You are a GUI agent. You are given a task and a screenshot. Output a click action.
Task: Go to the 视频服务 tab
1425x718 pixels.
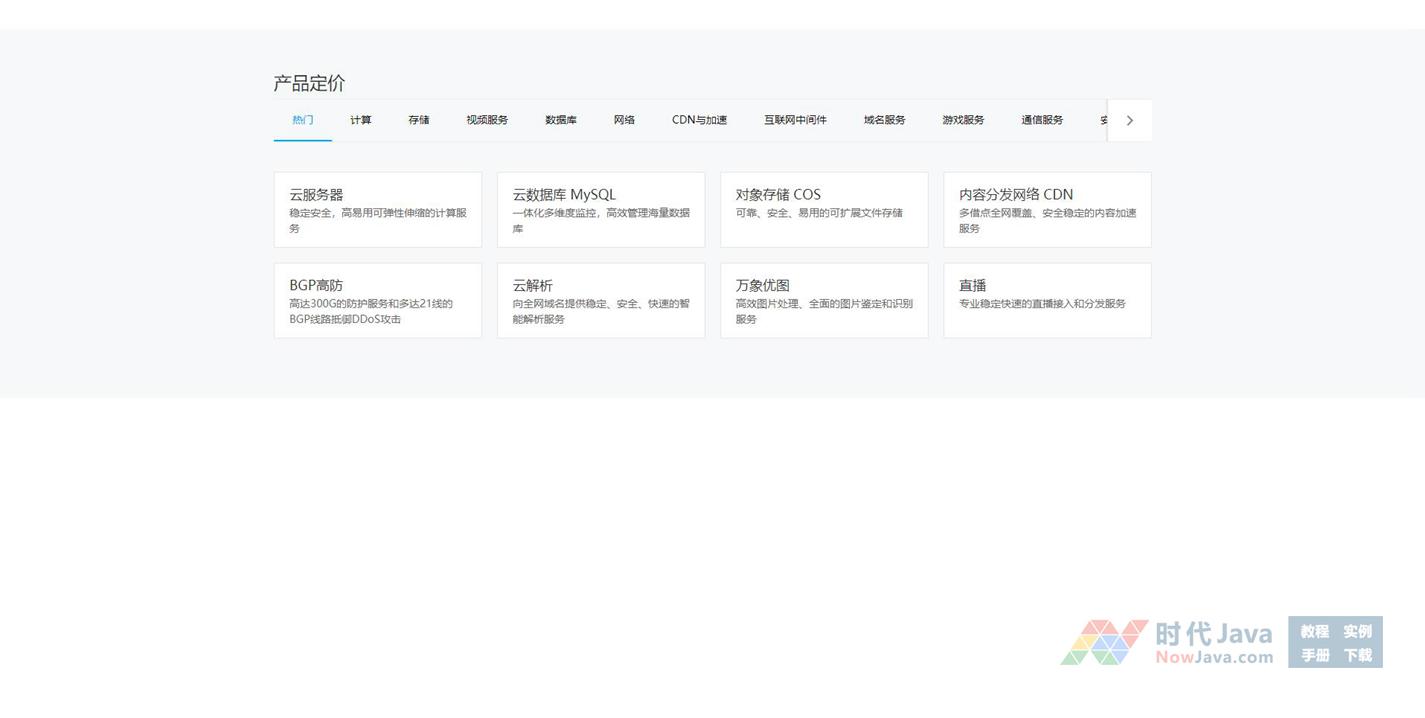pos(487,120)
